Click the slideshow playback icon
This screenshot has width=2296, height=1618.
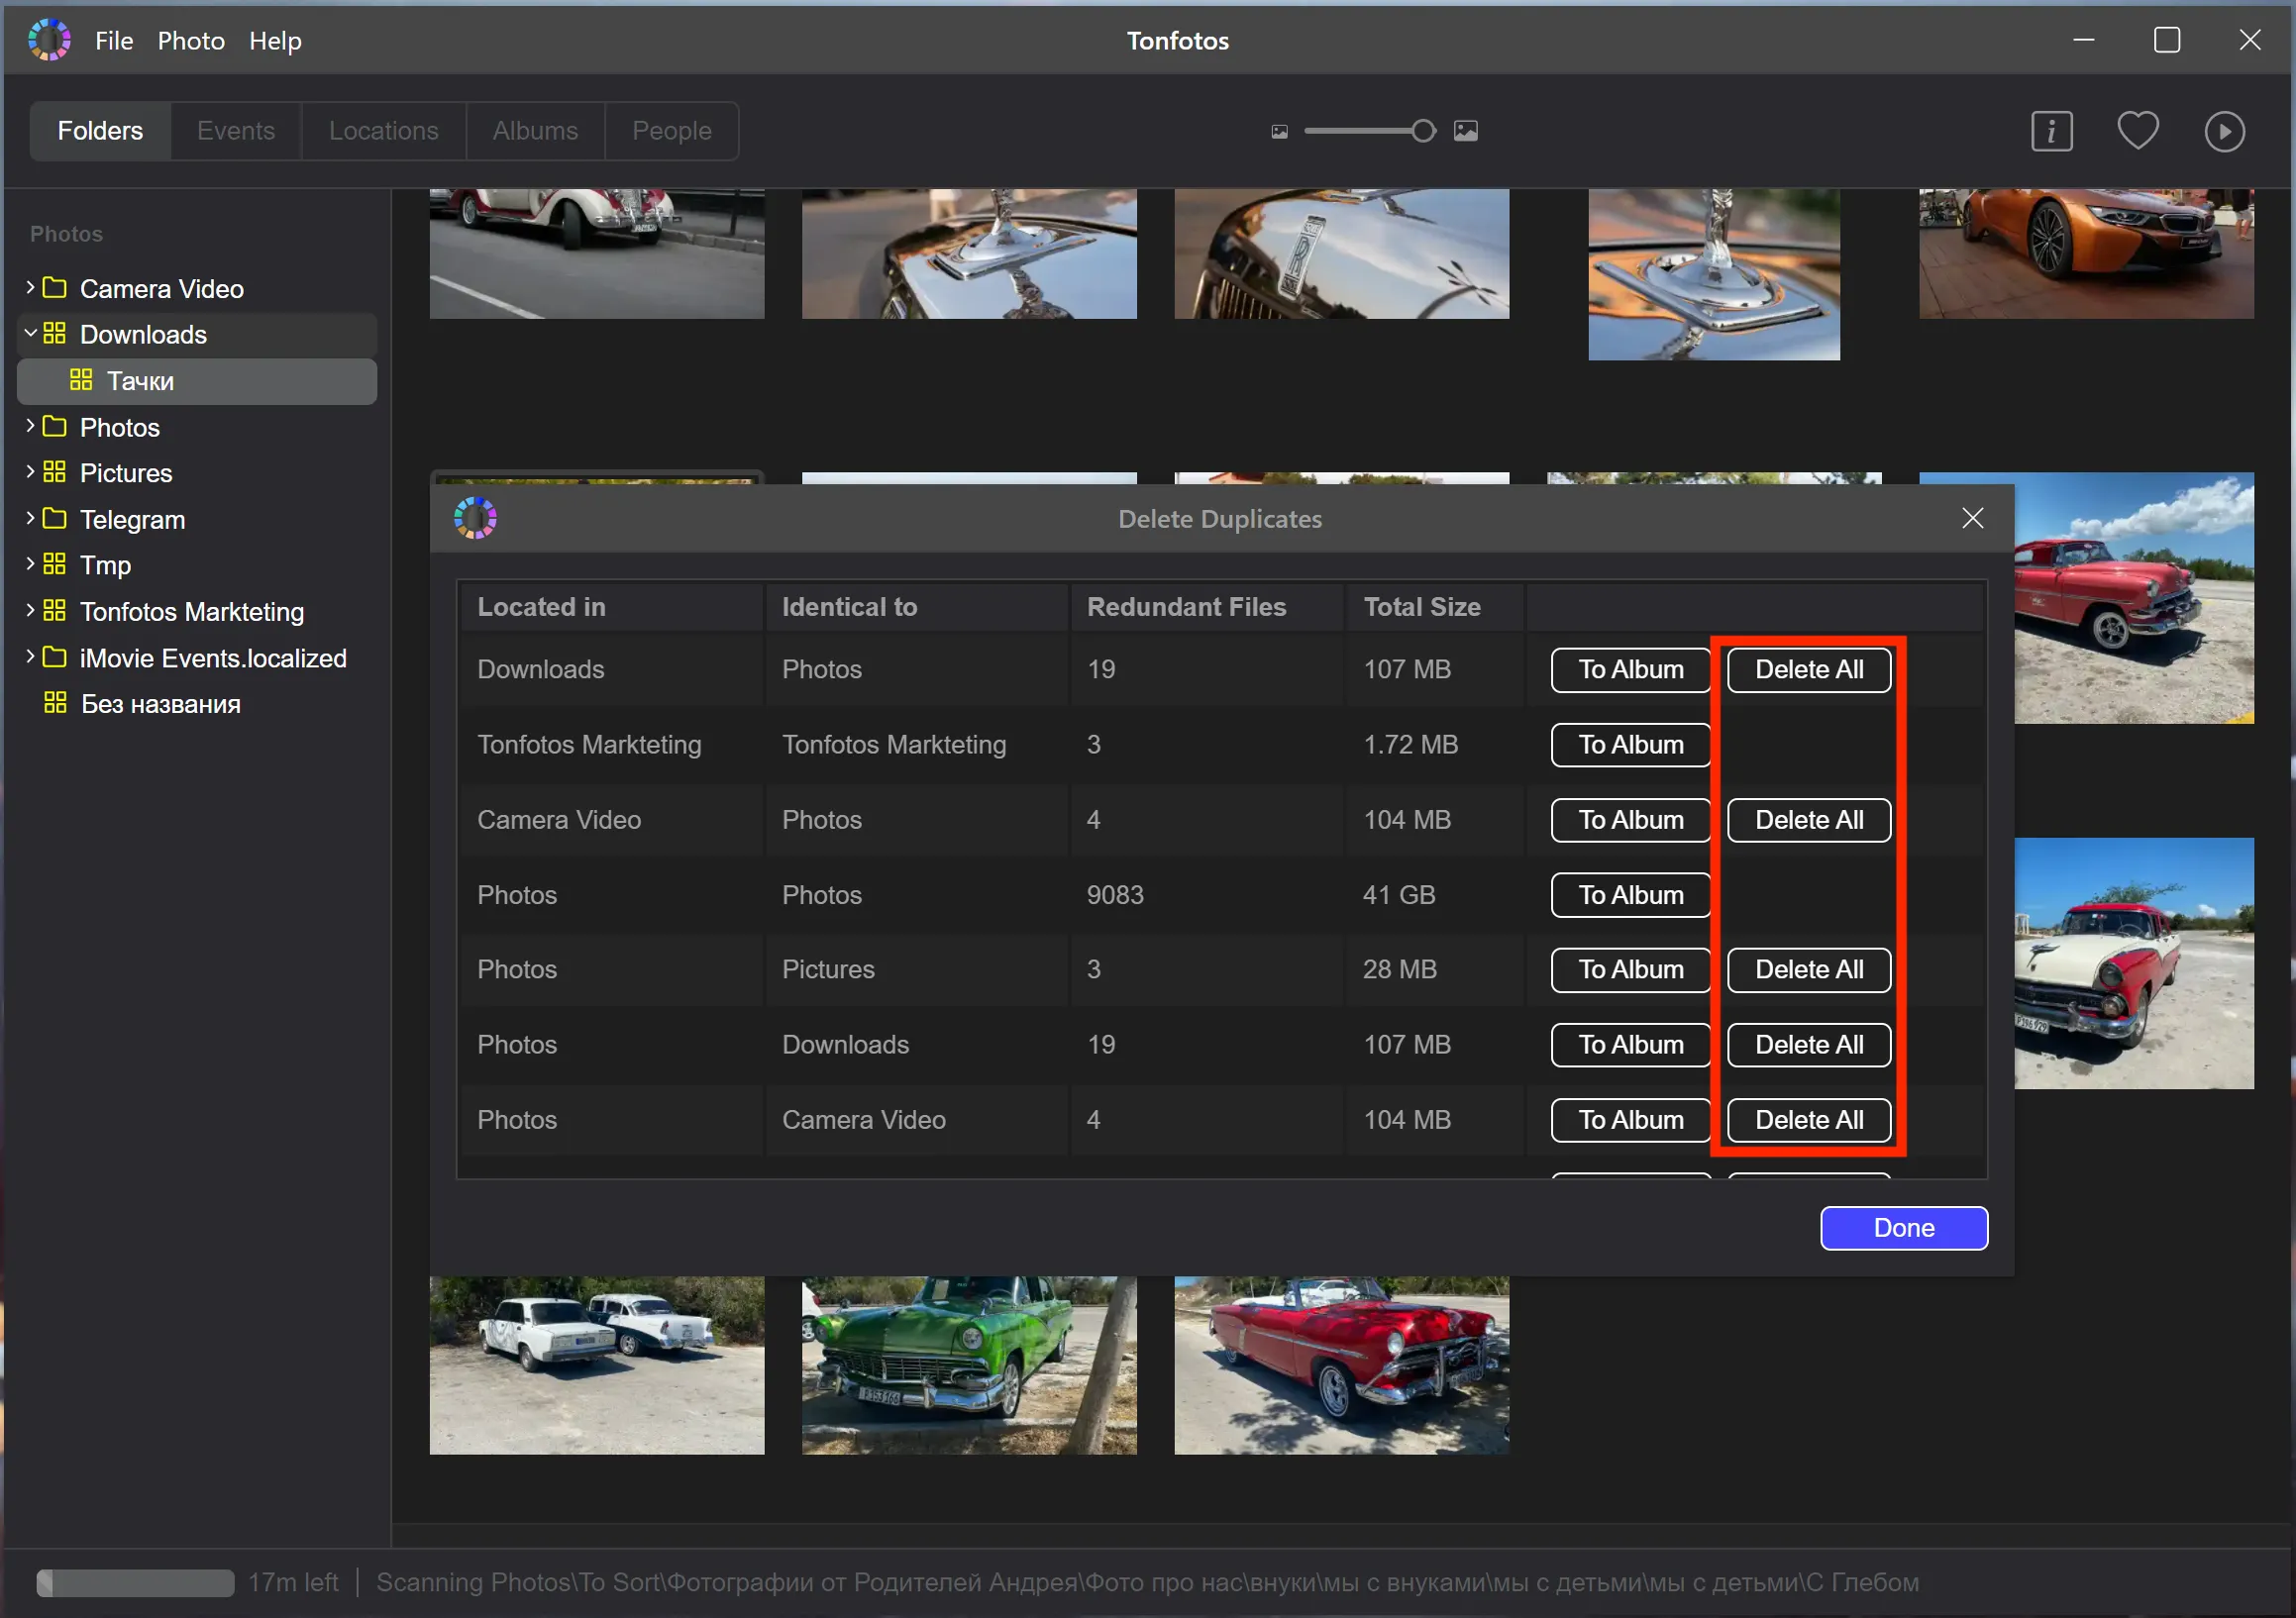[2225, 130]
